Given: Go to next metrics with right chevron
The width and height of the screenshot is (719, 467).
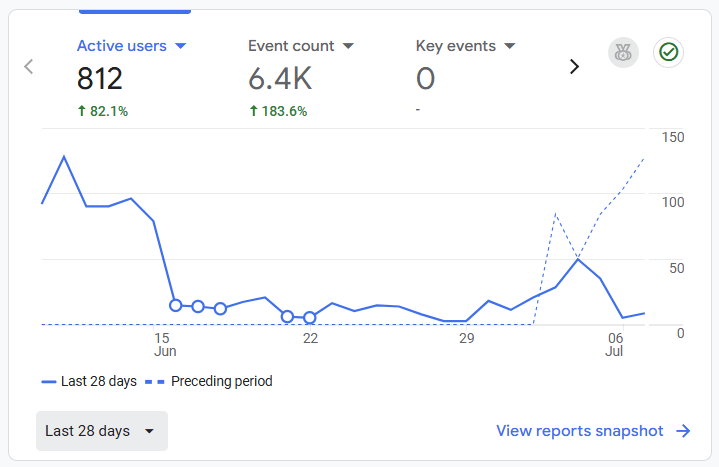Looking at the screenshot, I should pos(575,67).
